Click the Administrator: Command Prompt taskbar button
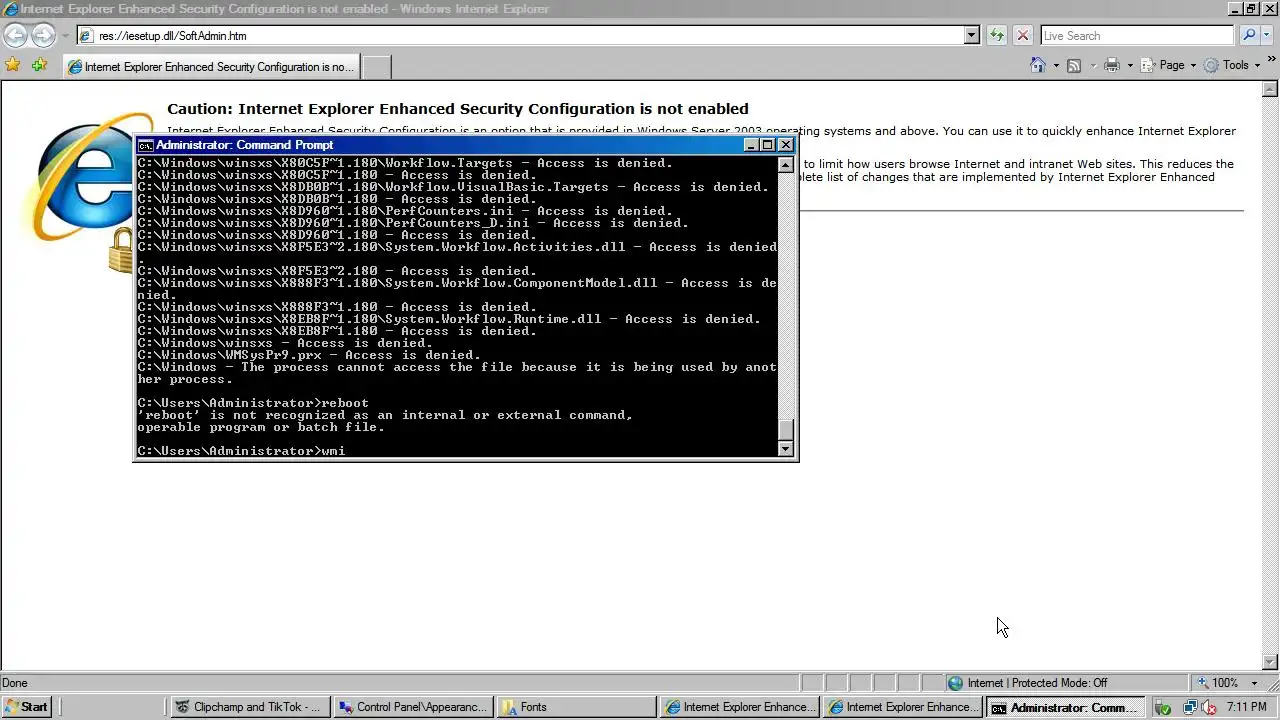 coord(1066,707)
